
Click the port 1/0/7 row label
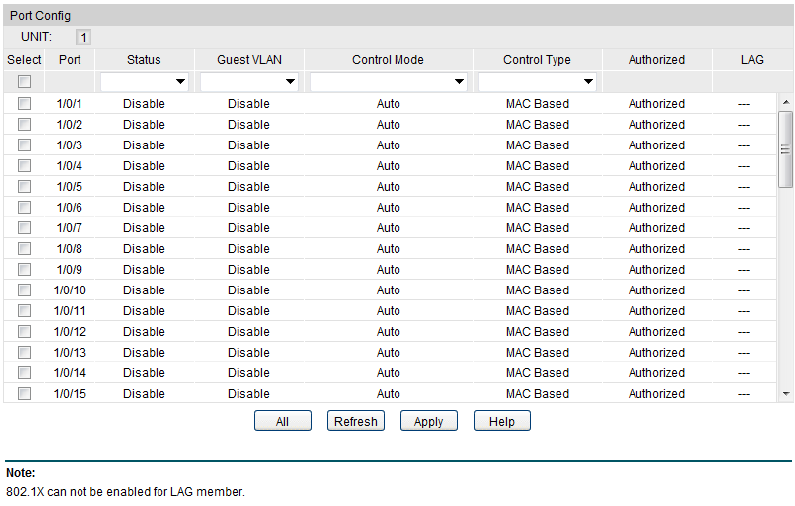tap(69, 228)
